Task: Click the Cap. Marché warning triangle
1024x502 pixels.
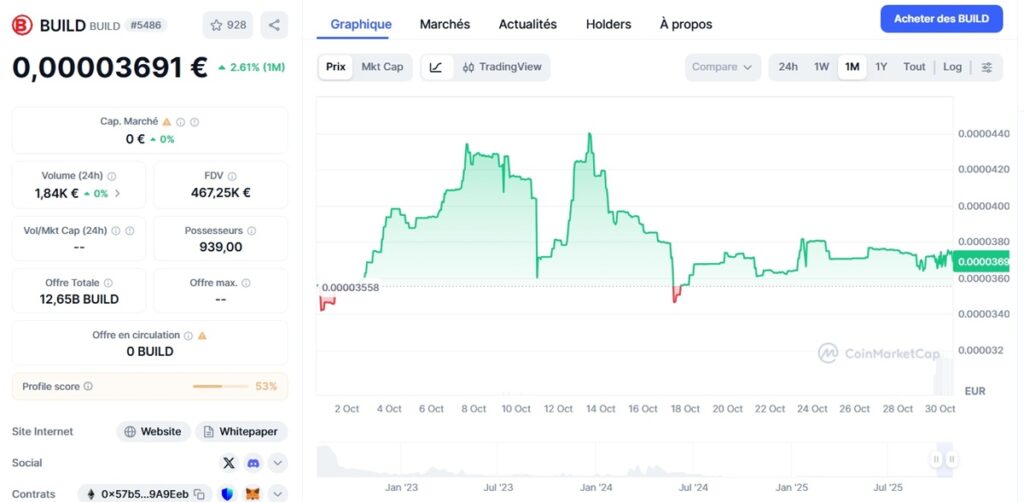Action: tap(167, 121)
